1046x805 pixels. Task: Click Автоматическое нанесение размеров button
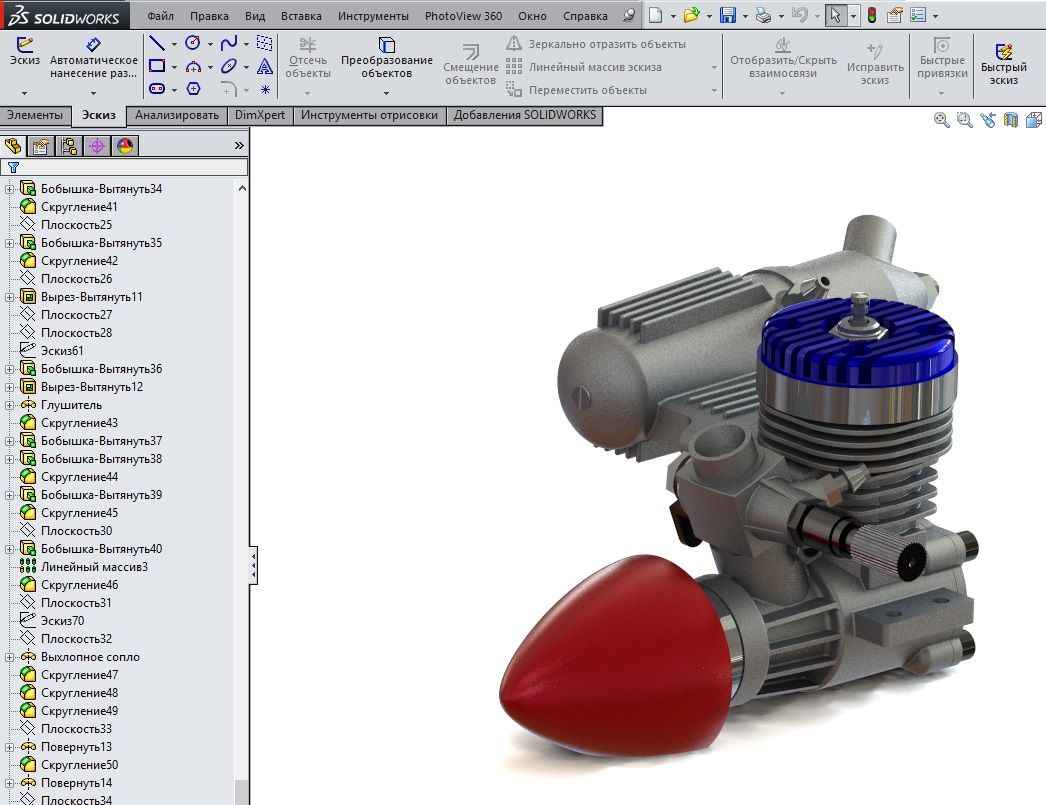[x=93, y=59]
